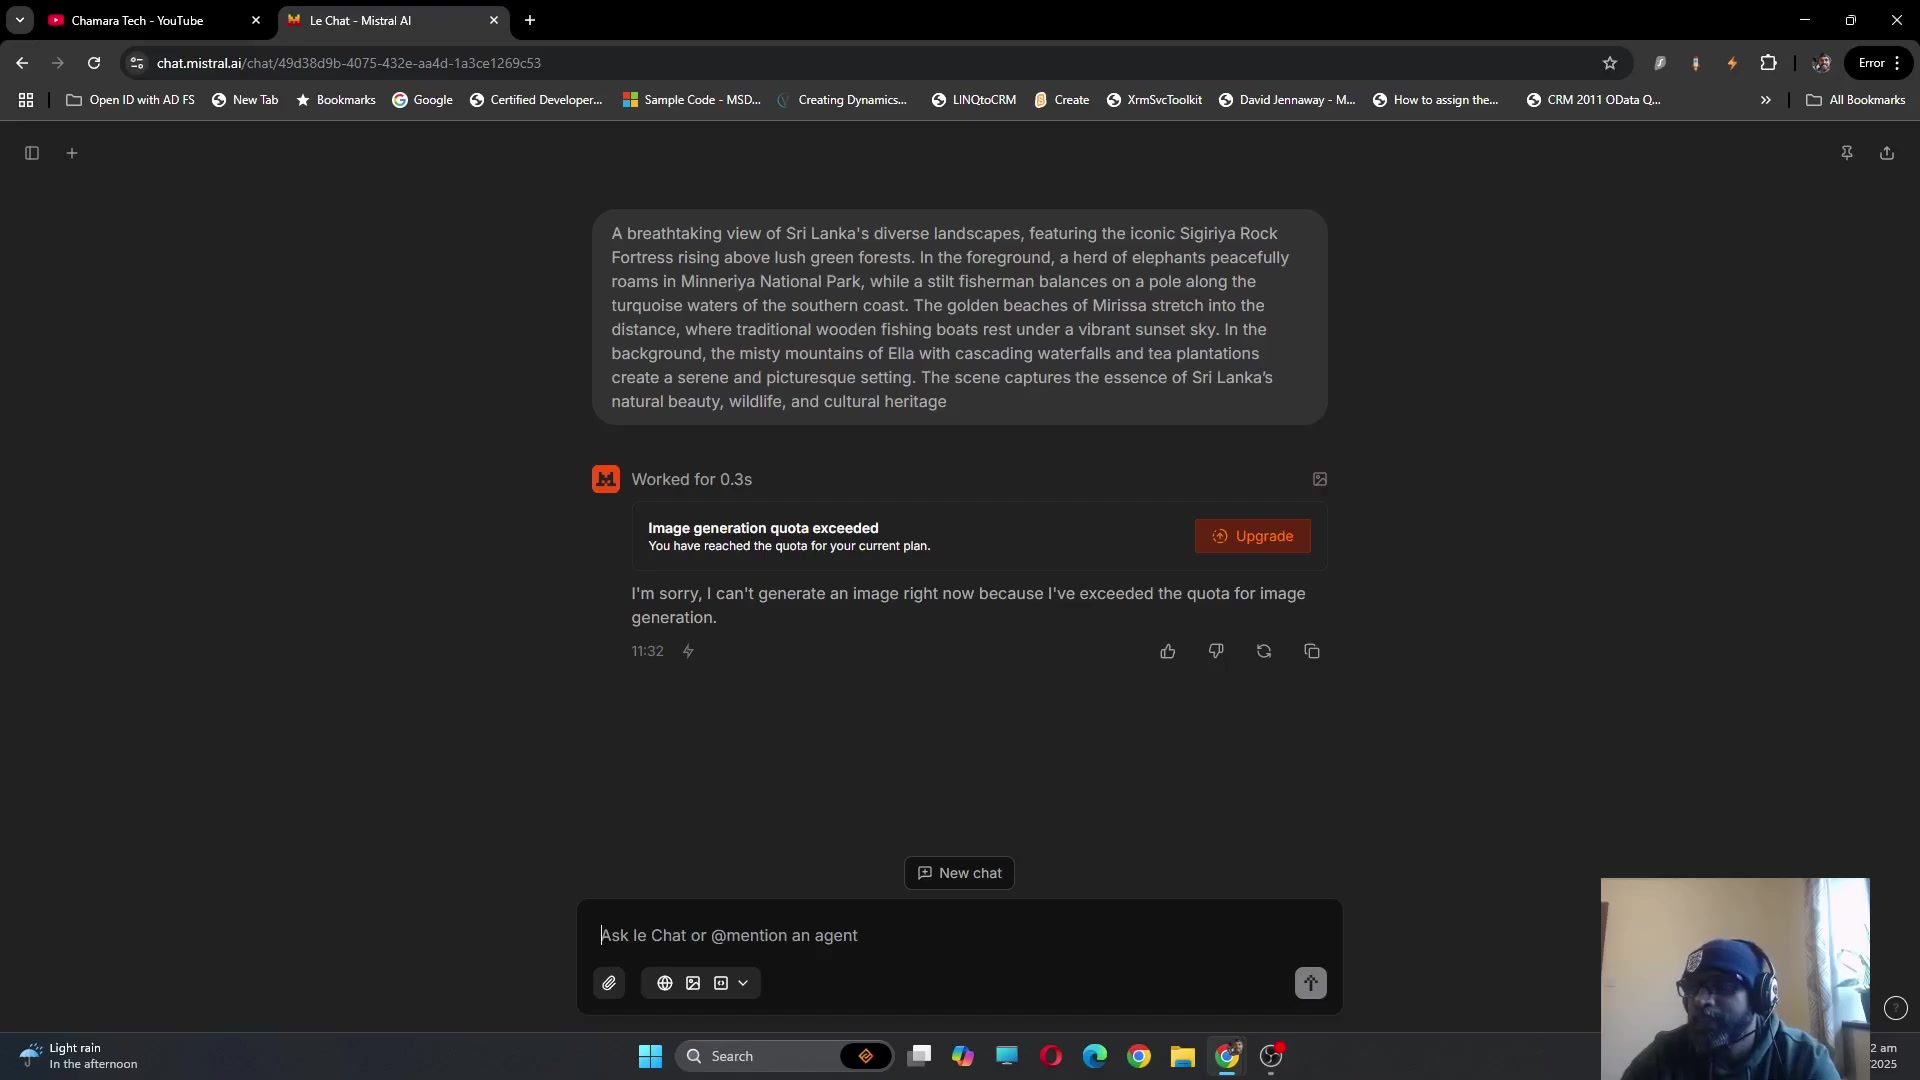Share this chat via upload icon
The image size is (1920, 1080).
pos(1887,153)
